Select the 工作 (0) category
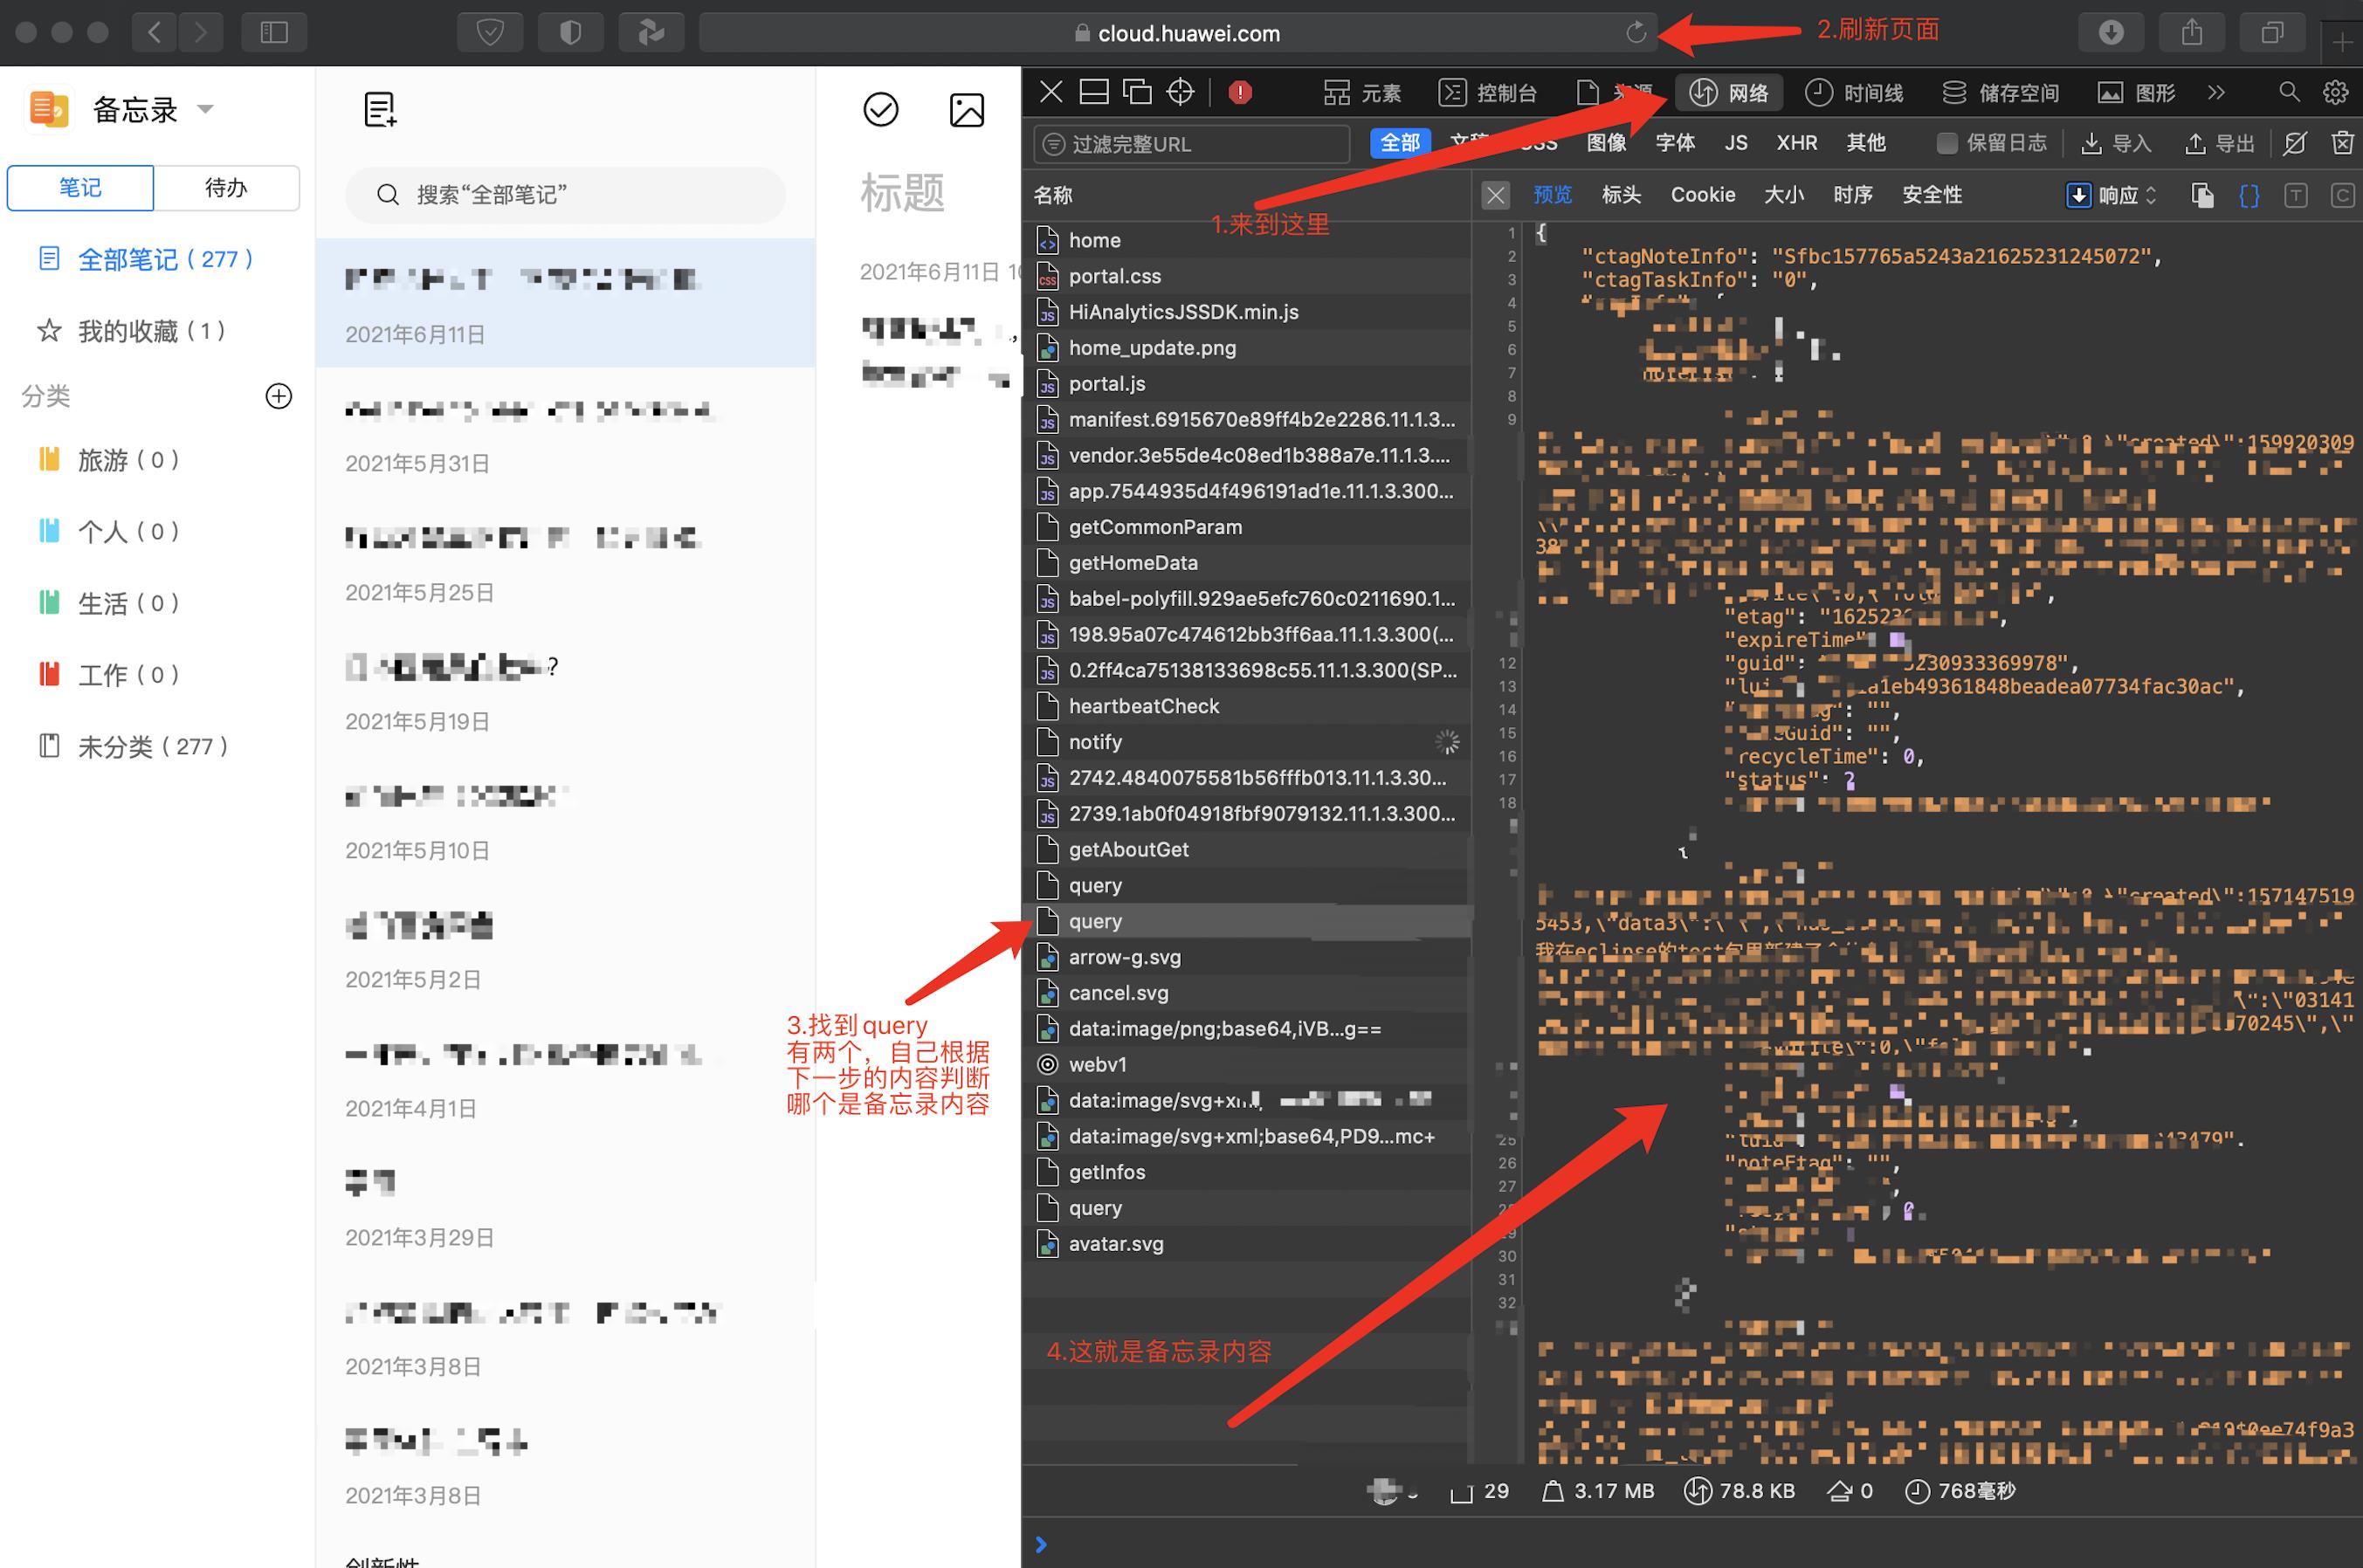 click(110, 675)
